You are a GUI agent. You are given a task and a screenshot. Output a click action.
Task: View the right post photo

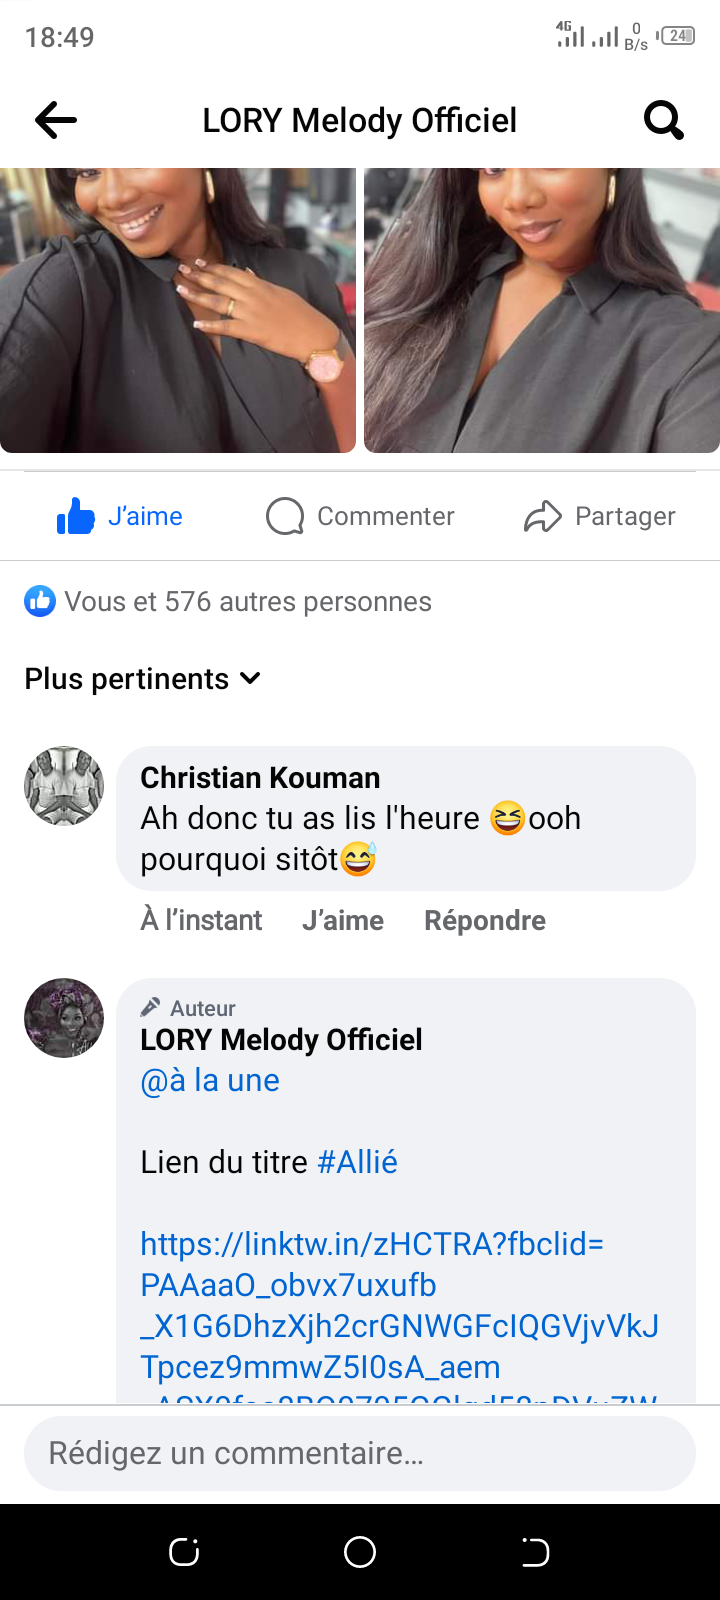[542, 310]
